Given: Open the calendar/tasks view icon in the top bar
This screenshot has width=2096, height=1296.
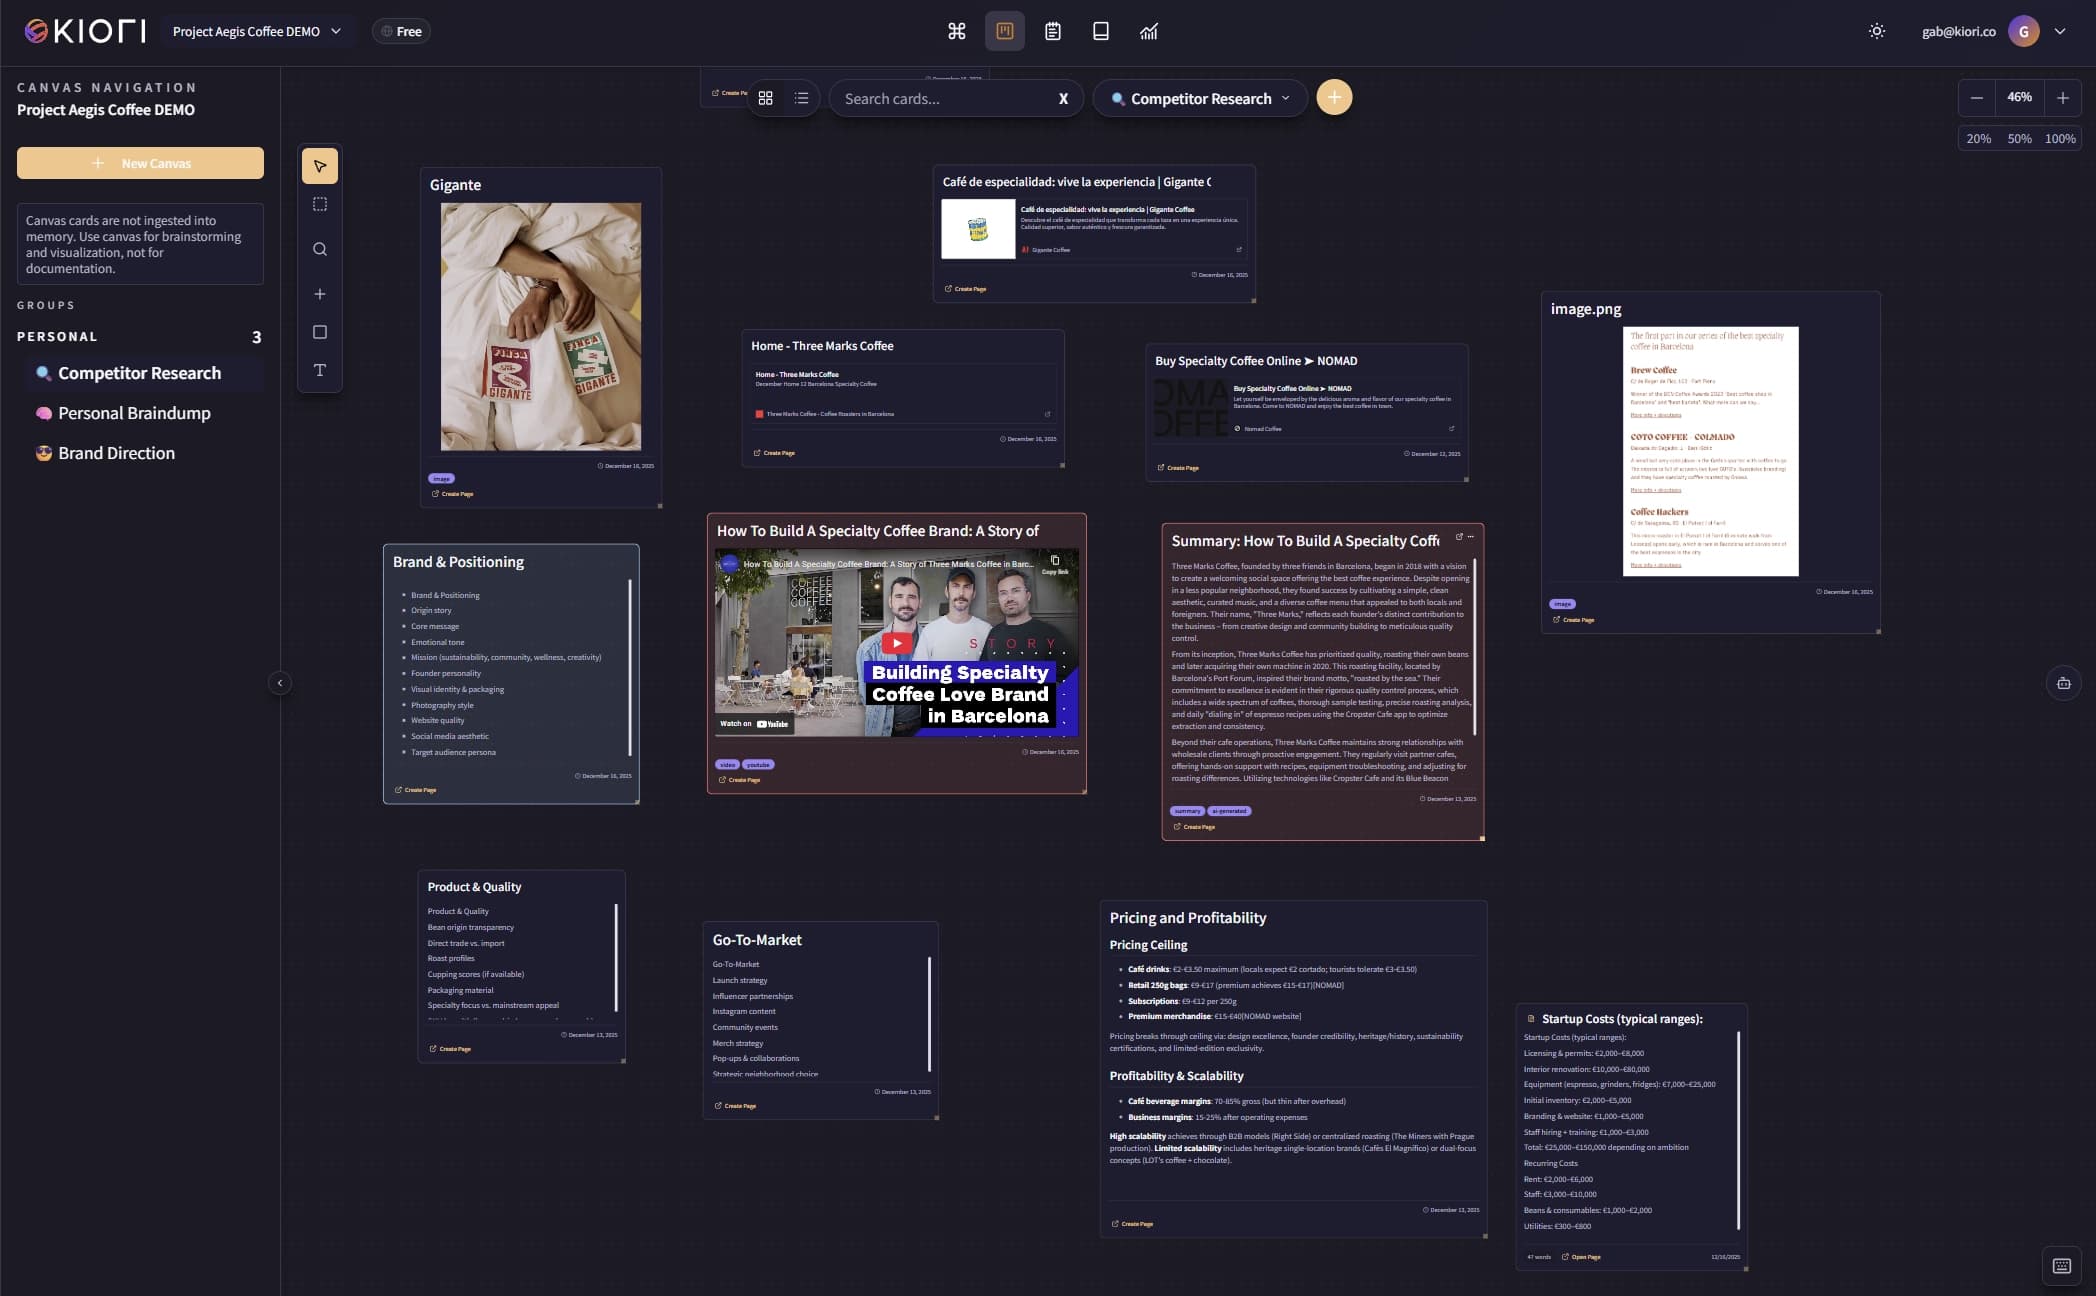Looking at the screenshot, I should 1053,31.
